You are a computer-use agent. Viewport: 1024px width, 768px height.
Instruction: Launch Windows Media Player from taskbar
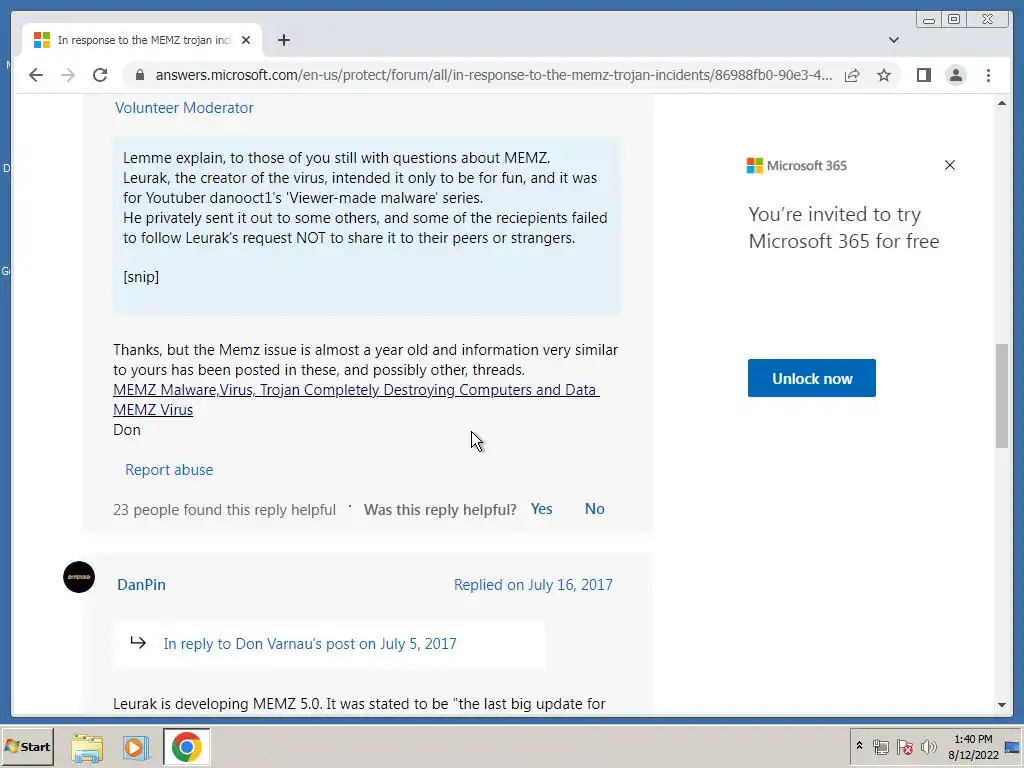coord(136,747)
